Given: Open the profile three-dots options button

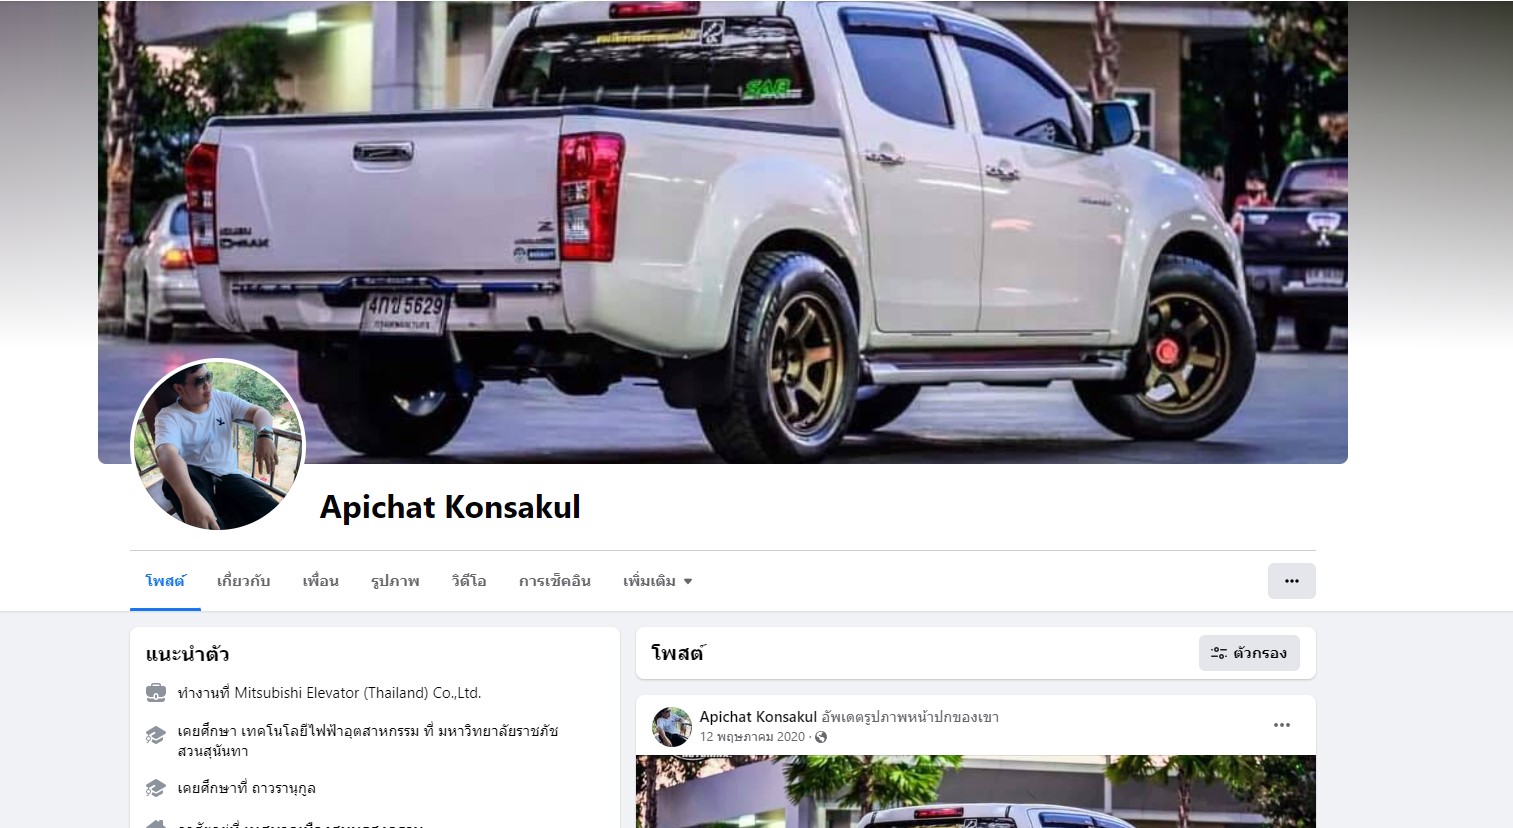Looking at the screenshot, I should (x=1291, y=581).
